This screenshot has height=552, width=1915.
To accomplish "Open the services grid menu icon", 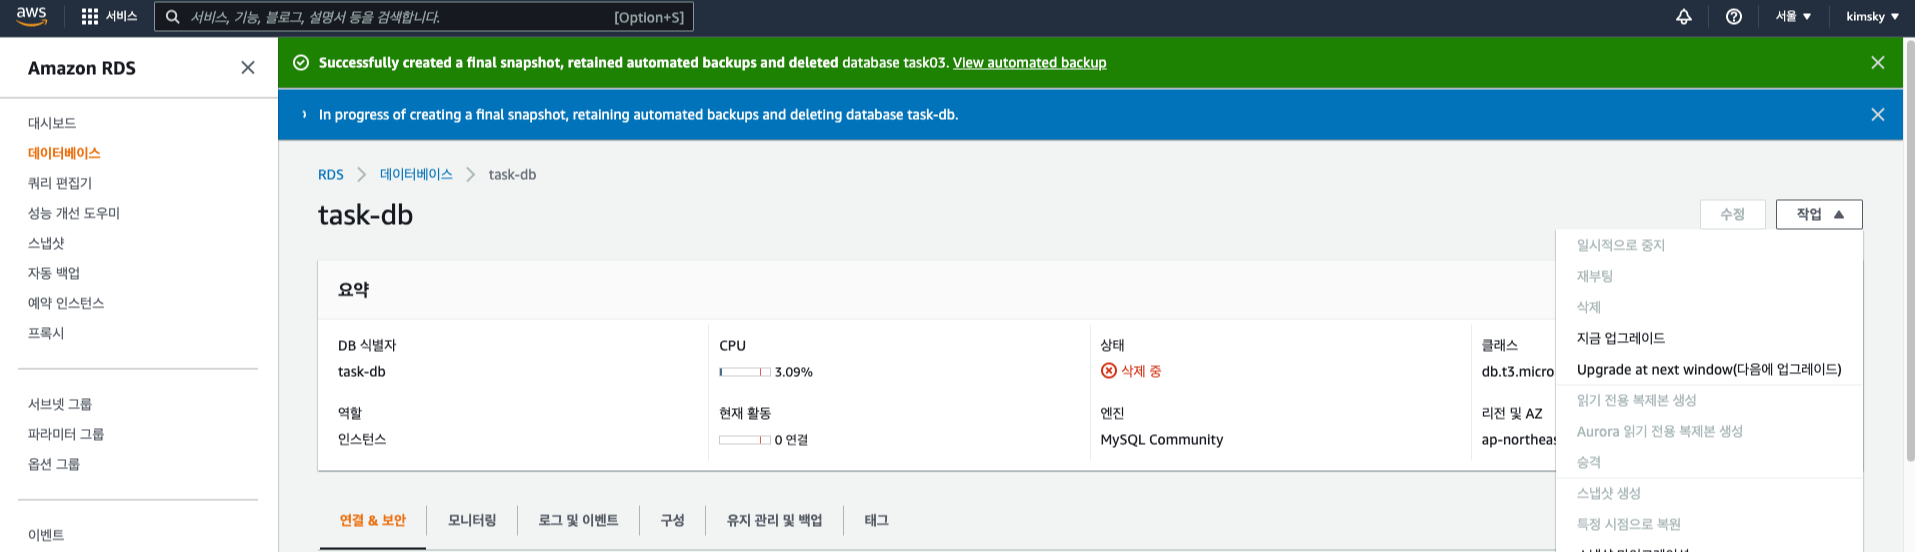I will (90, 17).
